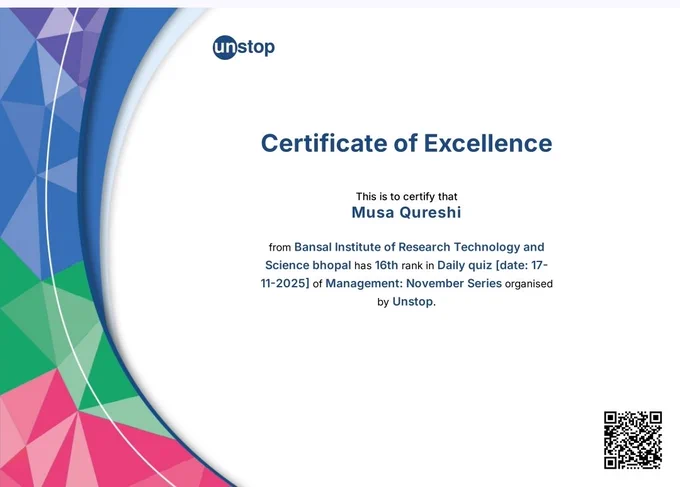The height and width of the screenshot is (487, 680).
Task: Click the word "Unstop" in the last line
Action: pos(412,301)
